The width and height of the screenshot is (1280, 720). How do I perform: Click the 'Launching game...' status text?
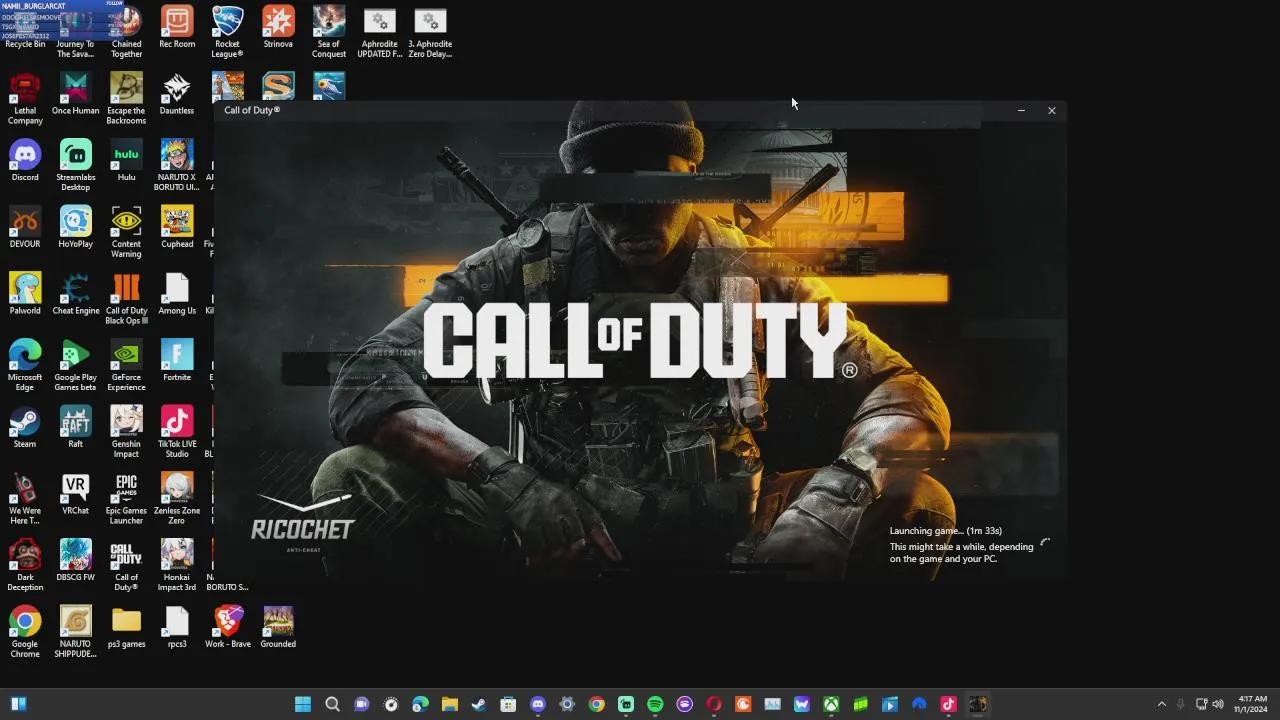pyautogui.click(x=946, y=531)
